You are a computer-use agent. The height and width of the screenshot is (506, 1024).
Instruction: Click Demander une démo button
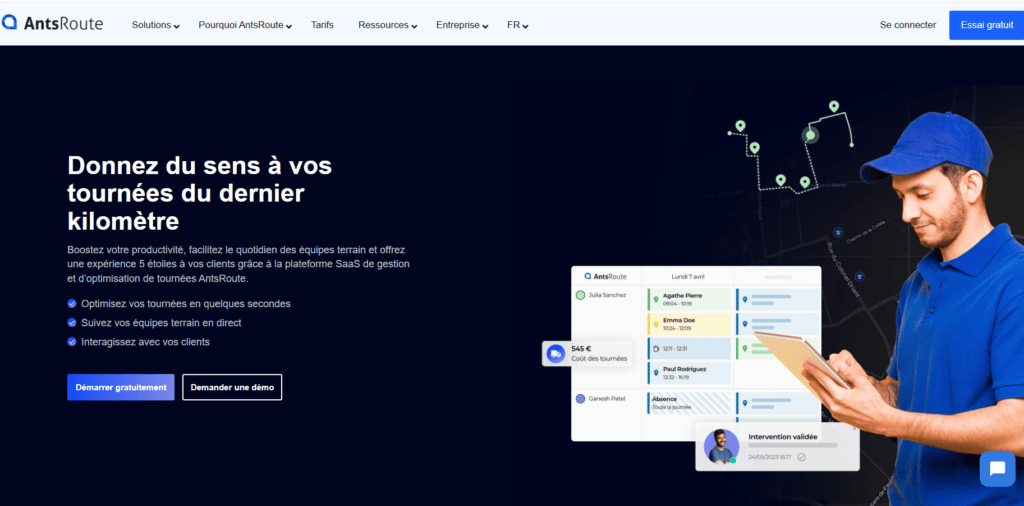(x=232, y=387)
